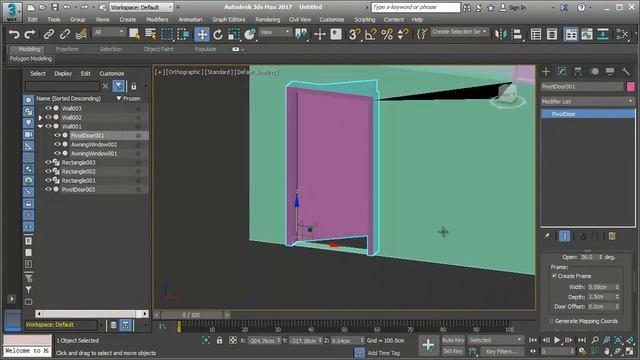Toggle Angle Snap icon
The image size is (640, 360).
370,34
